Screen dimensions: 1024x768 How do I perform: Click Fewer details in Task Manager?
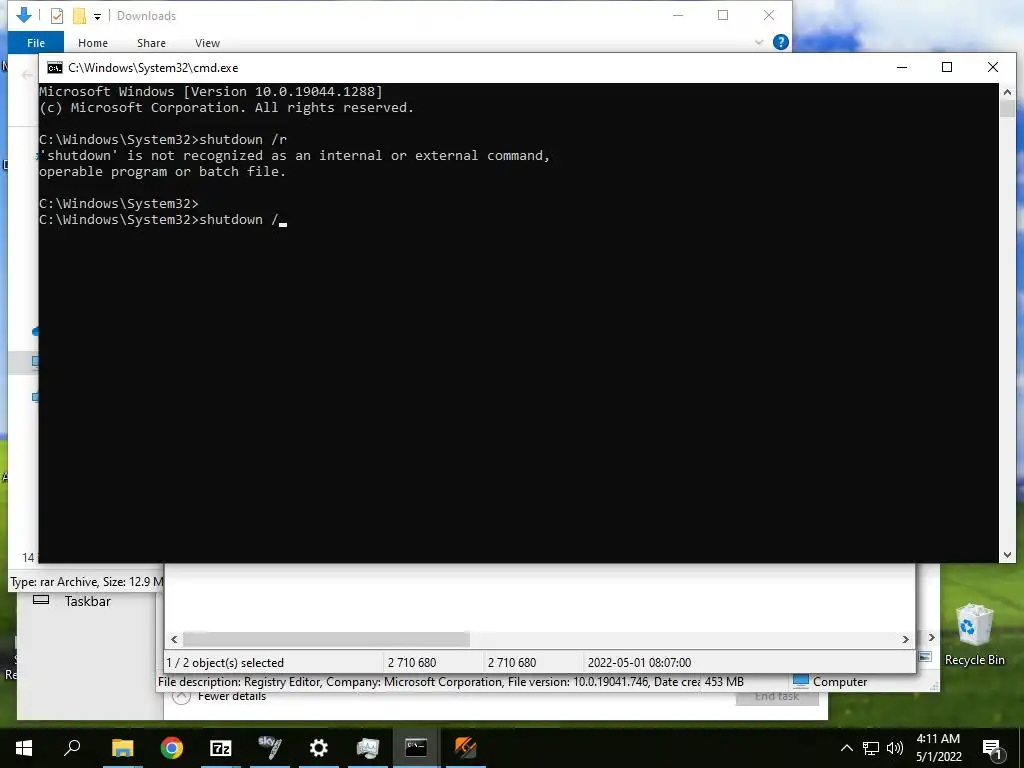[x=232, y=696]
